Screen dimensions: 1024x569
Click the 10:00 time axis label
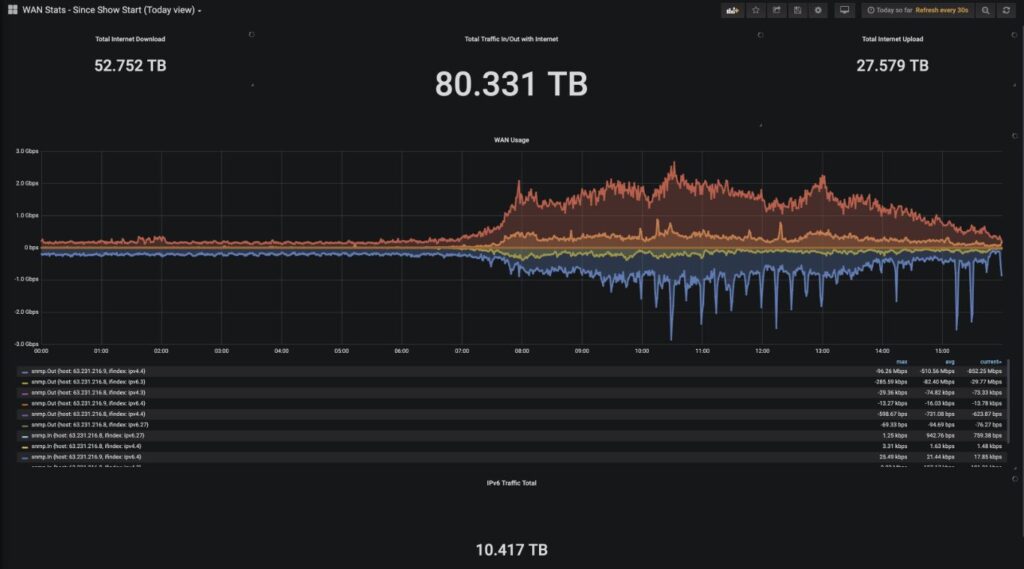tap(642, 351)
